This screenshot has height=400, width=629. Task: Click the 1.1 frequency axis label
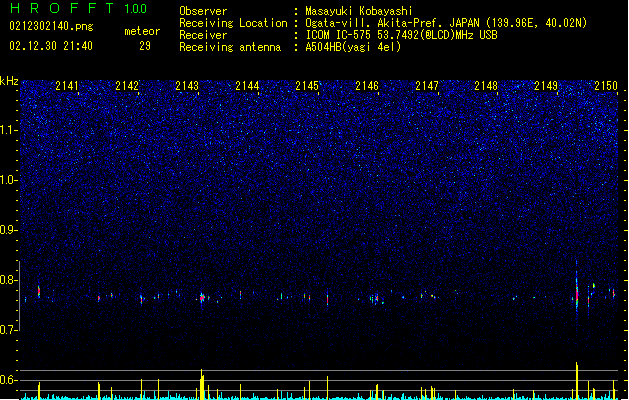pyautogui.click(x=9, y=130)
